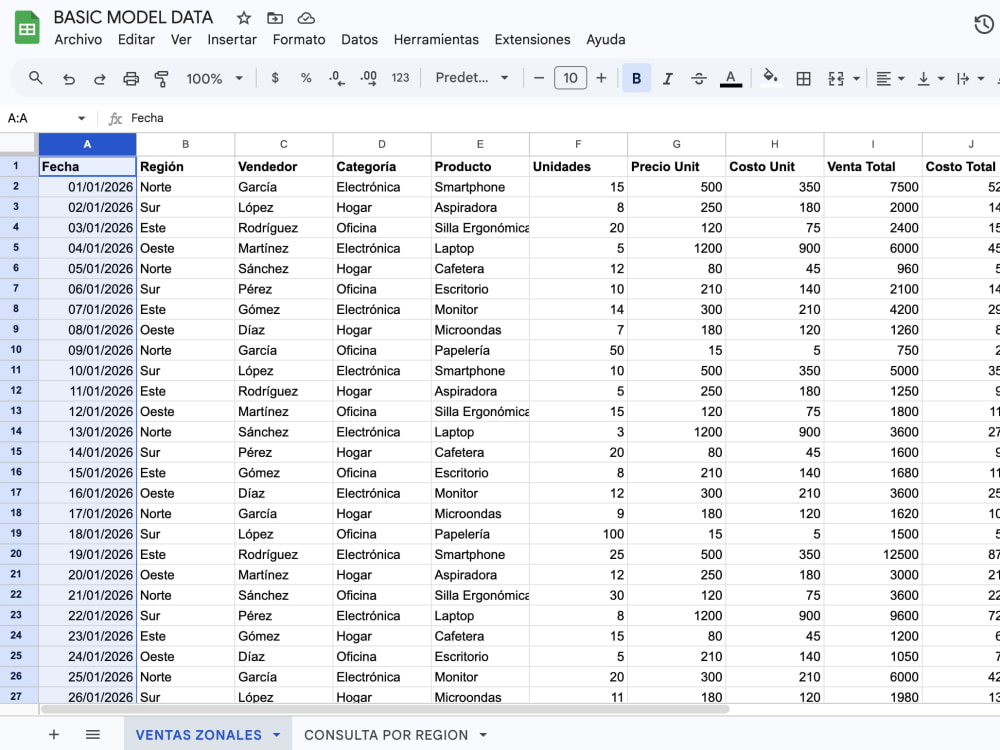The height and width of the screenshot is (750, 1000).
Task: Select the Vendedor header cell
Action: coord(284,166)
